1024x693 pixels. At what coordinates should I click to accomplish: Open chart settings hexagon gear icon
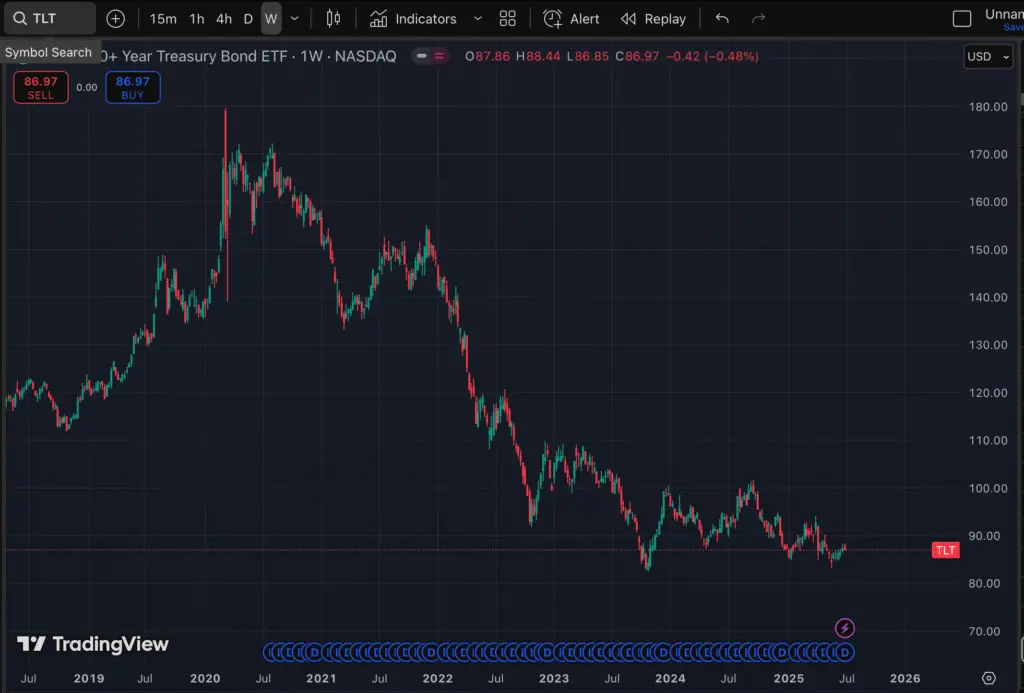pos(989,678)
